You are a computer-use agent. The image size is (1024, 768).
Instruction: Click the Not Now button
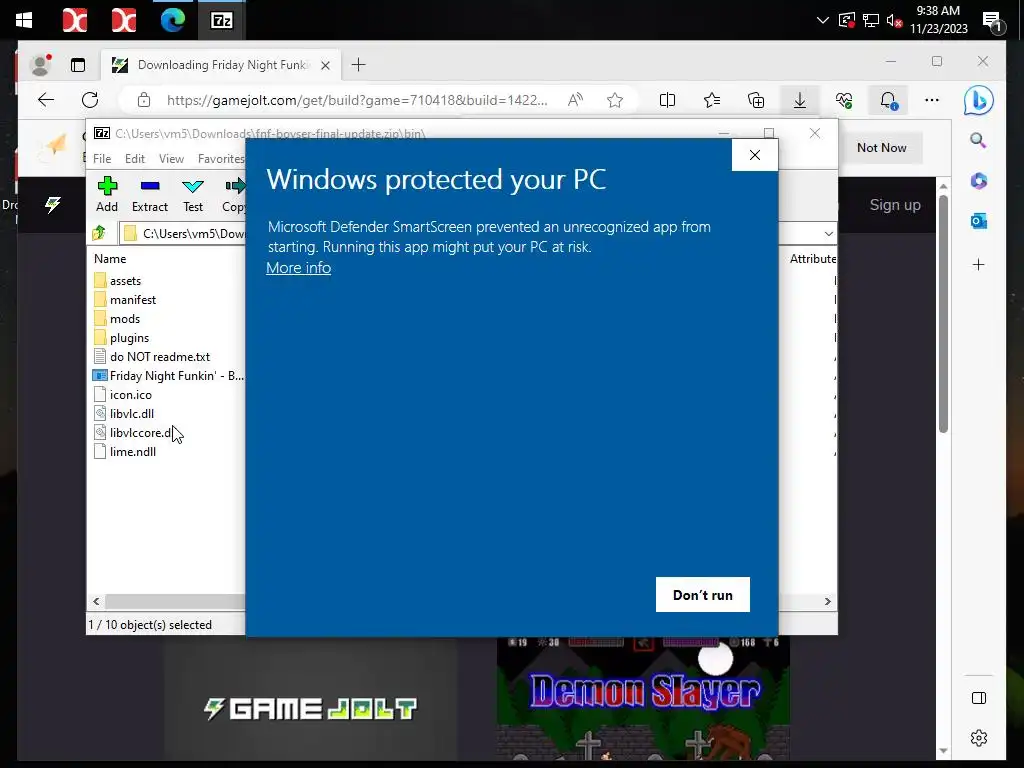(x=882, y=148)
